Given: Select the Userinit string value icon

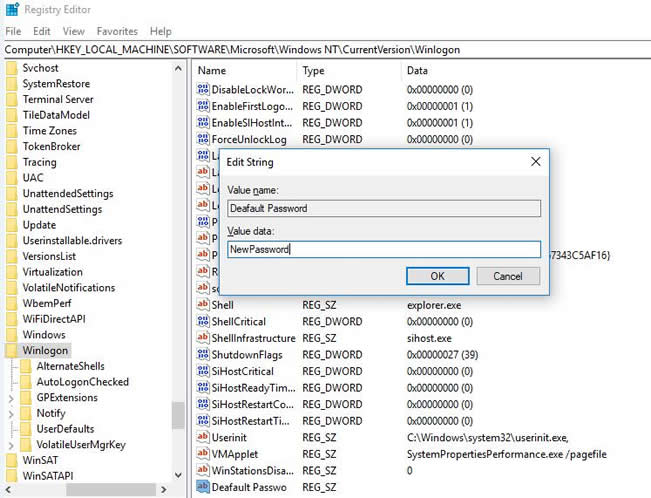Looking at the screenshot, I should pyautogui.click(x=202, y=437).
